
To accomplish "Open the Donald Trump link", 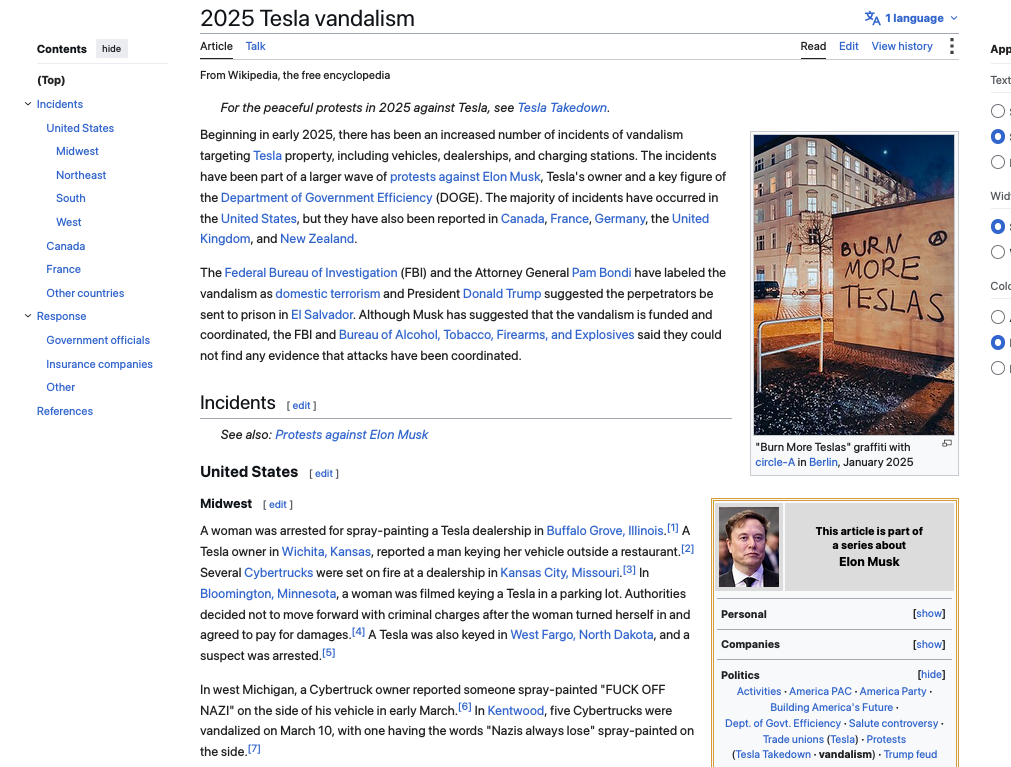I will tap(502, 294).
